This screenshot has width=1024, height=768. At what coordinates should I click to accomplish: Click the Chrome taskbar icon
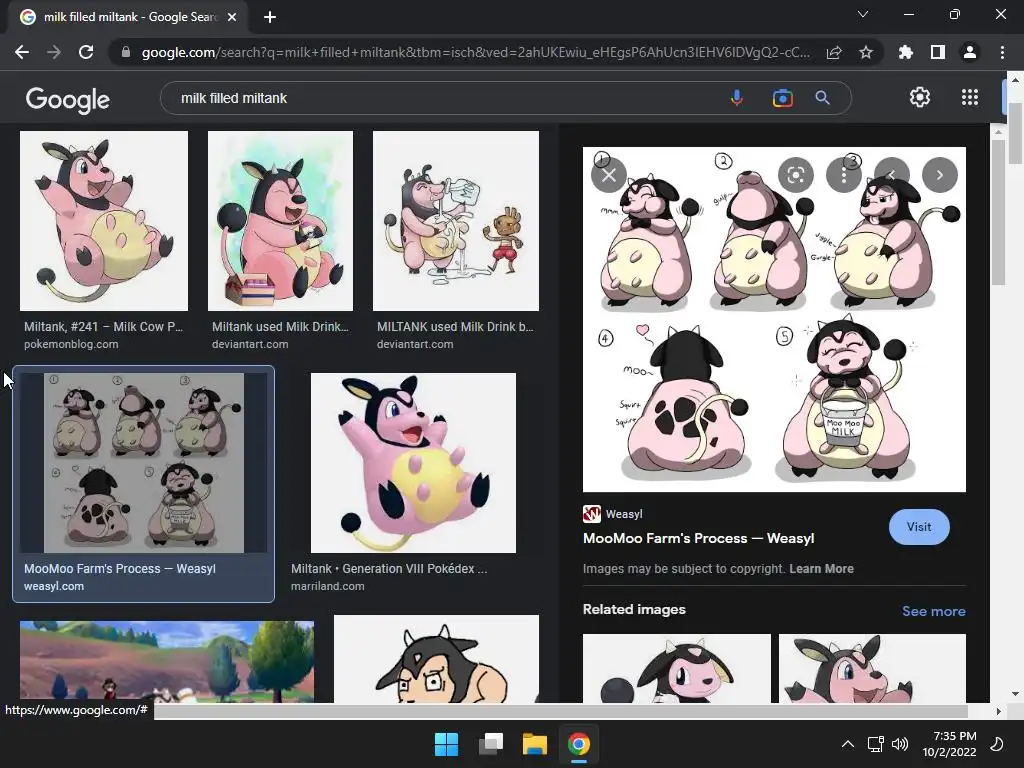579,744
